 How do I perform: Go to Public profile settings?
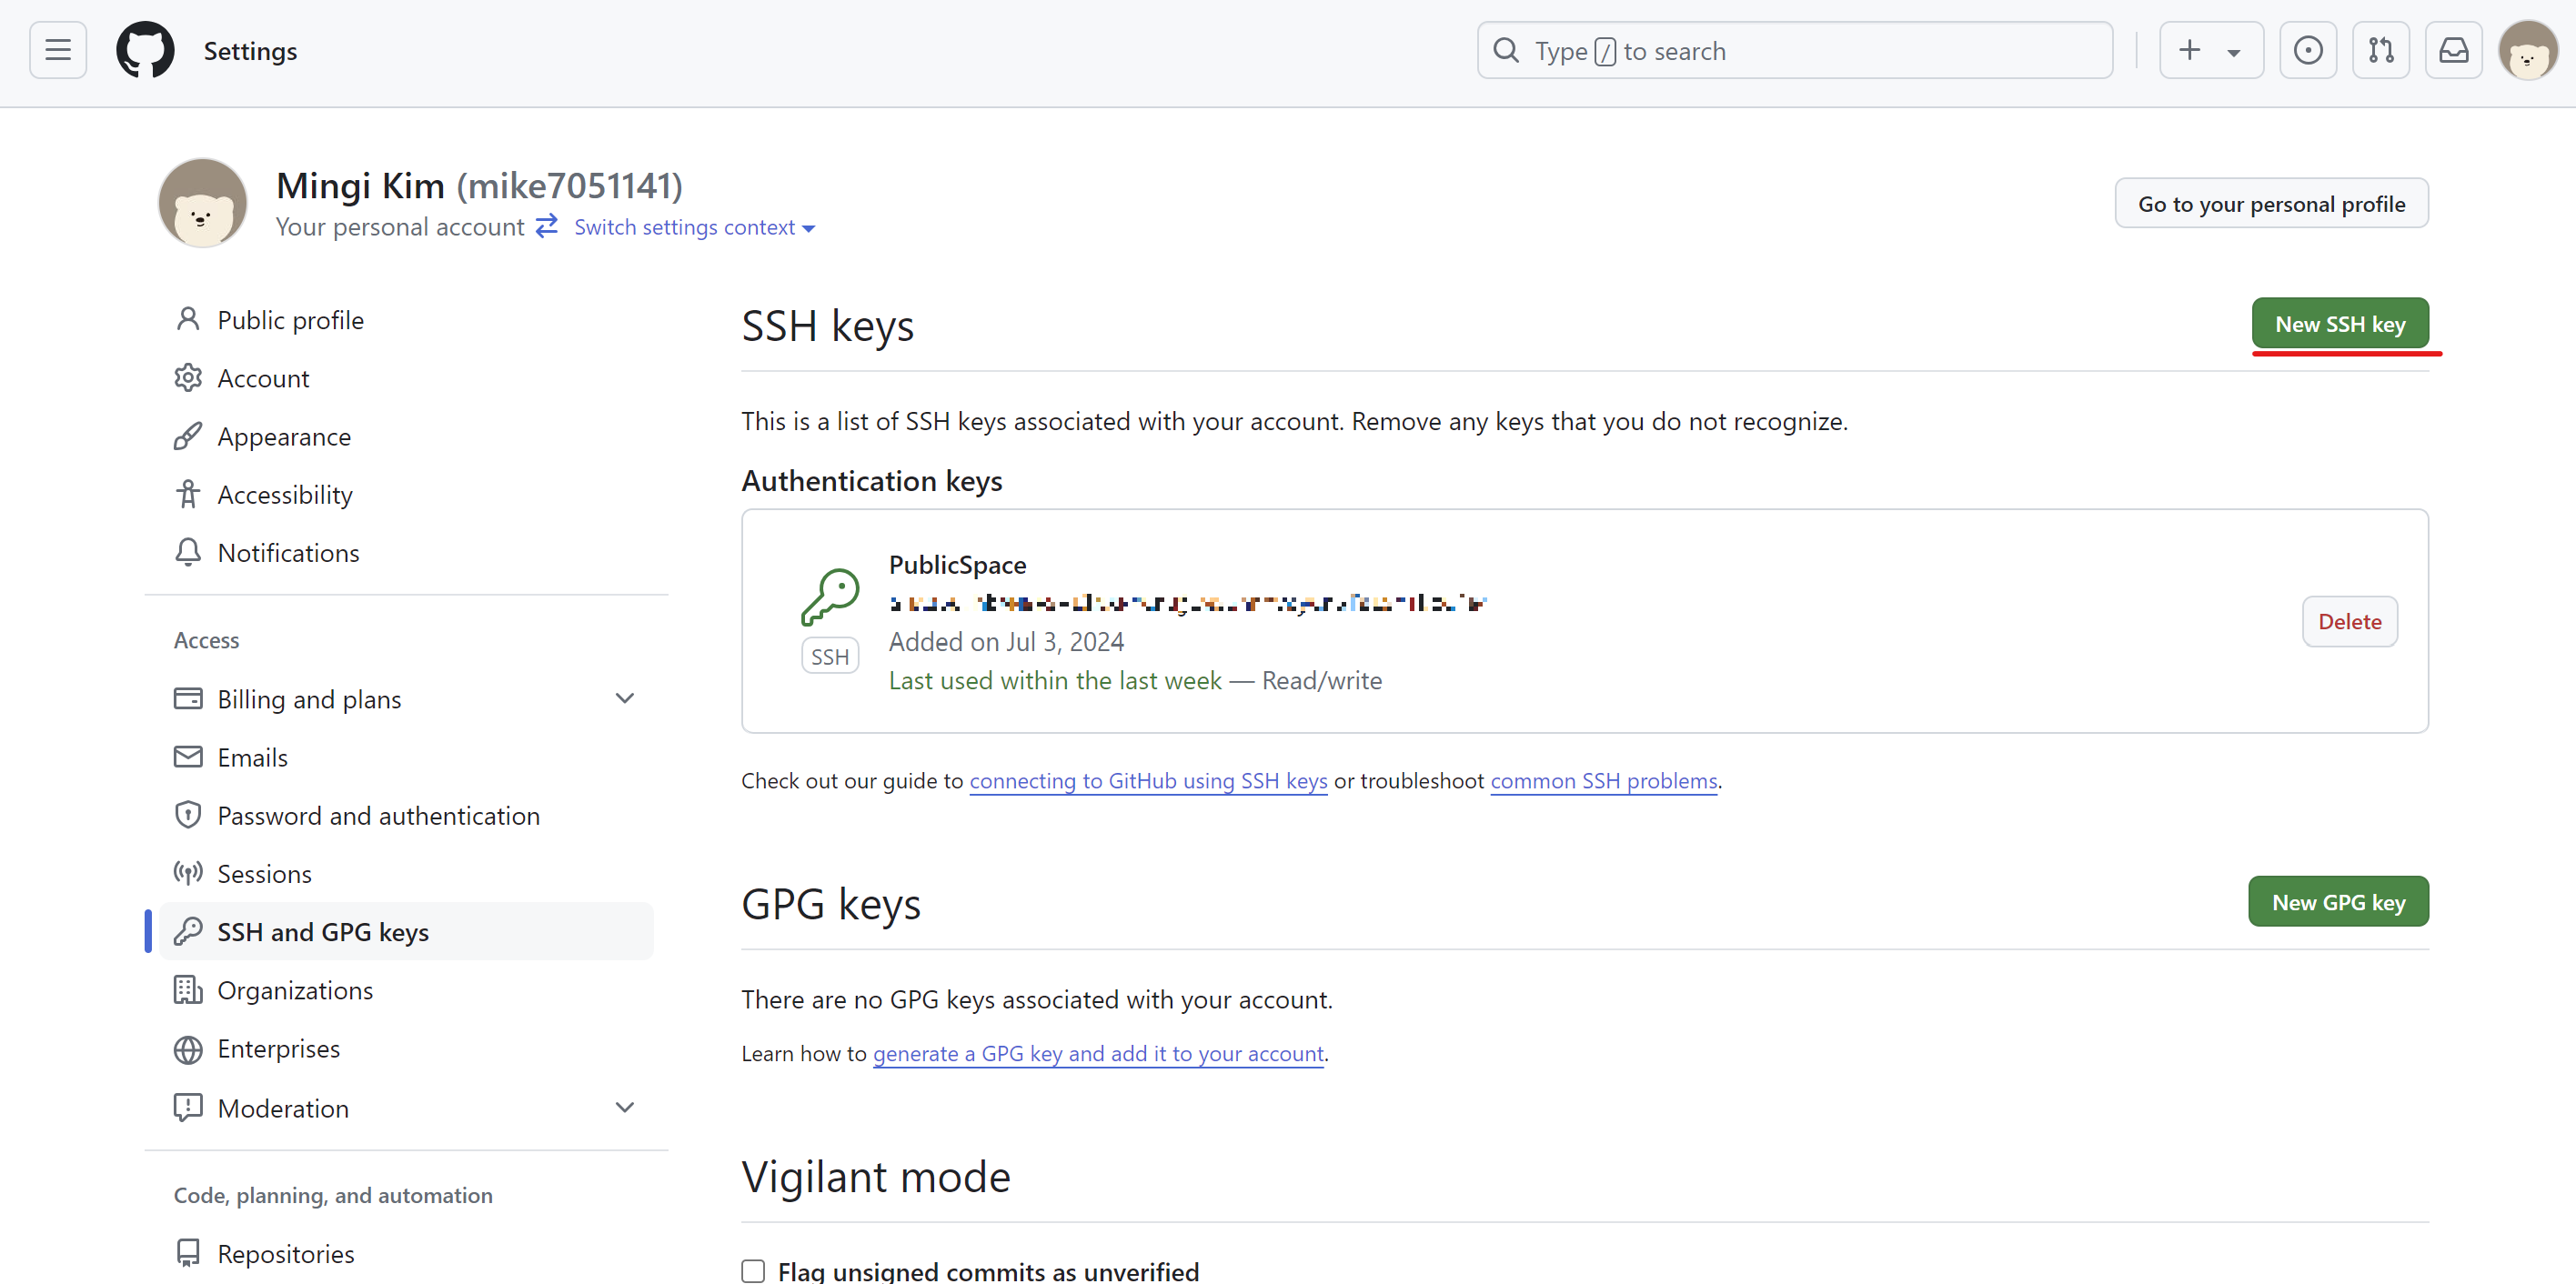290,320
